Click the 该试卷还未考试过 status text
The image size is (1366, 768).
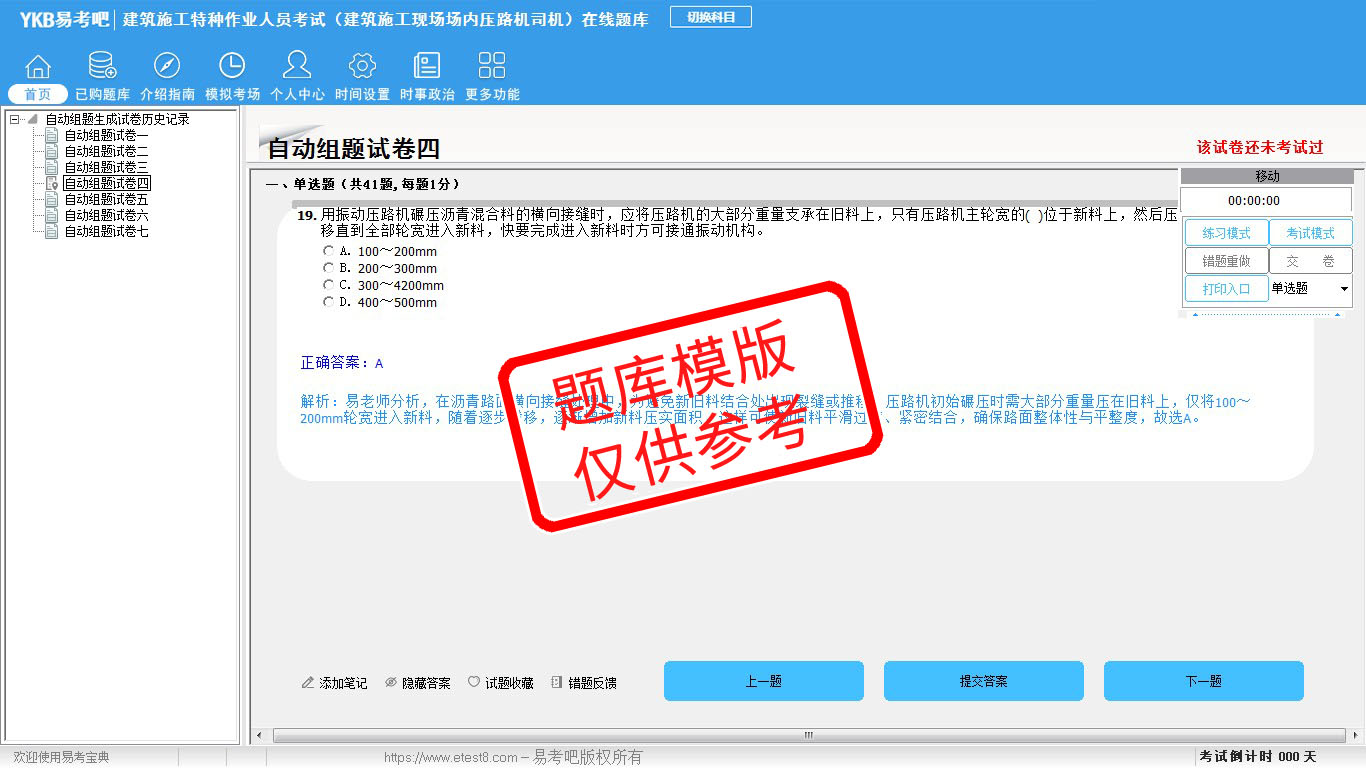pyautogui.click(x=1260, y=147)
